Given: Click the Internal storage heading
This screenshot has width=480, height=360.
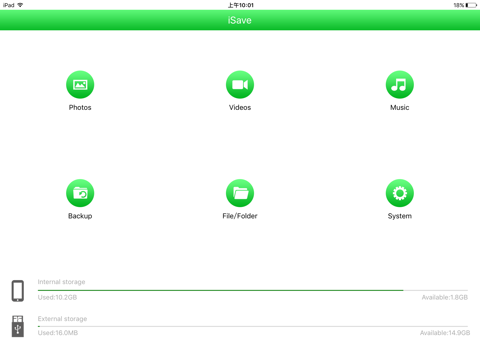Looking at the screenshot, I should (x=61, y=282).
